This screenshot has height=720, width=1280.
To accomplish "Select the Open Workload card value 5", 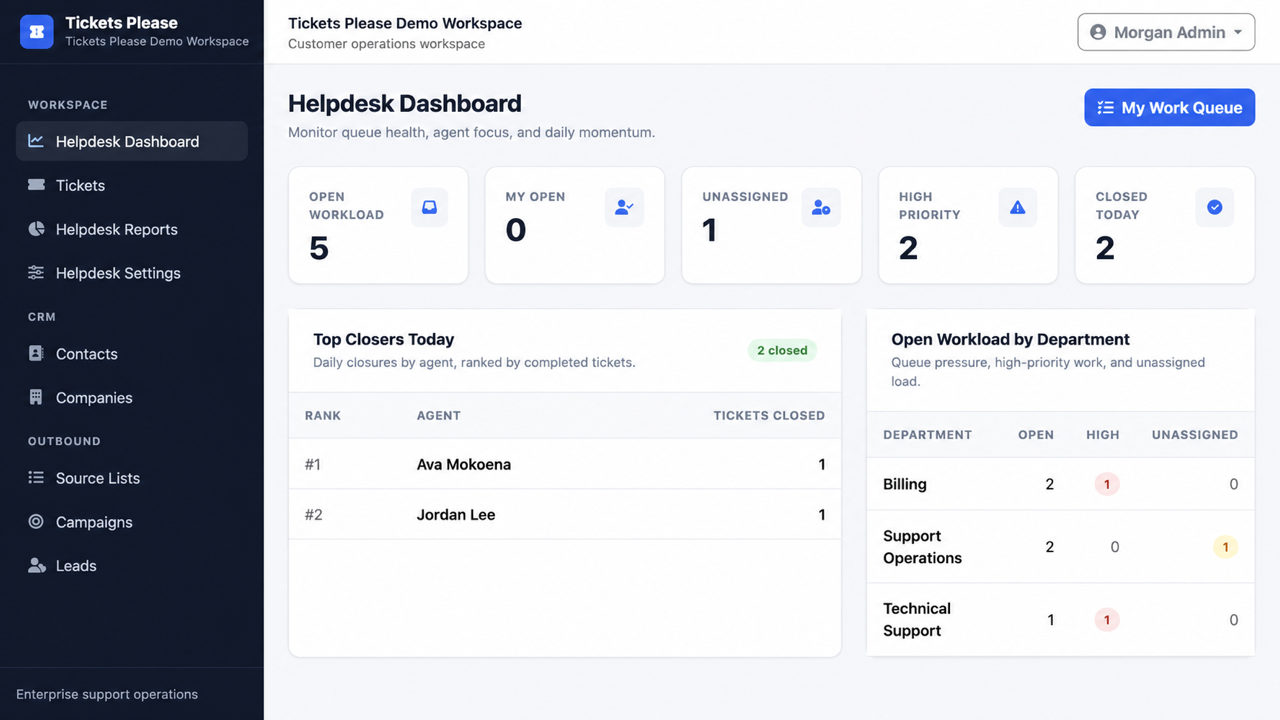I will 319,248.
